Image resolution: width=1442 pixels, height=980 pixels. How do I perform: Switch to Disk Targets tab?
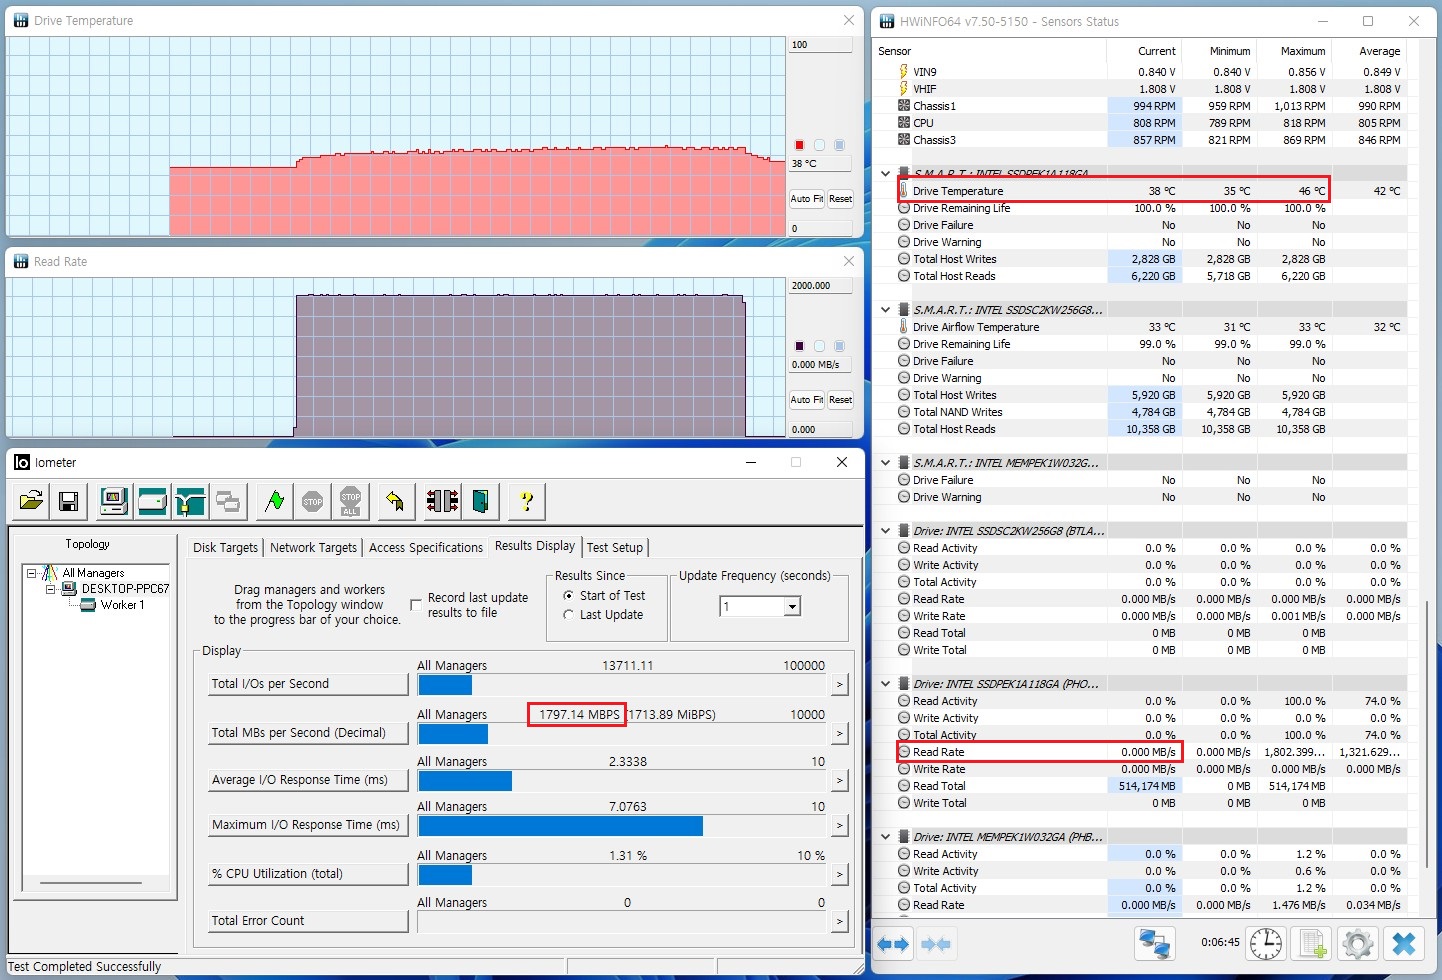(x=225, y=547)
